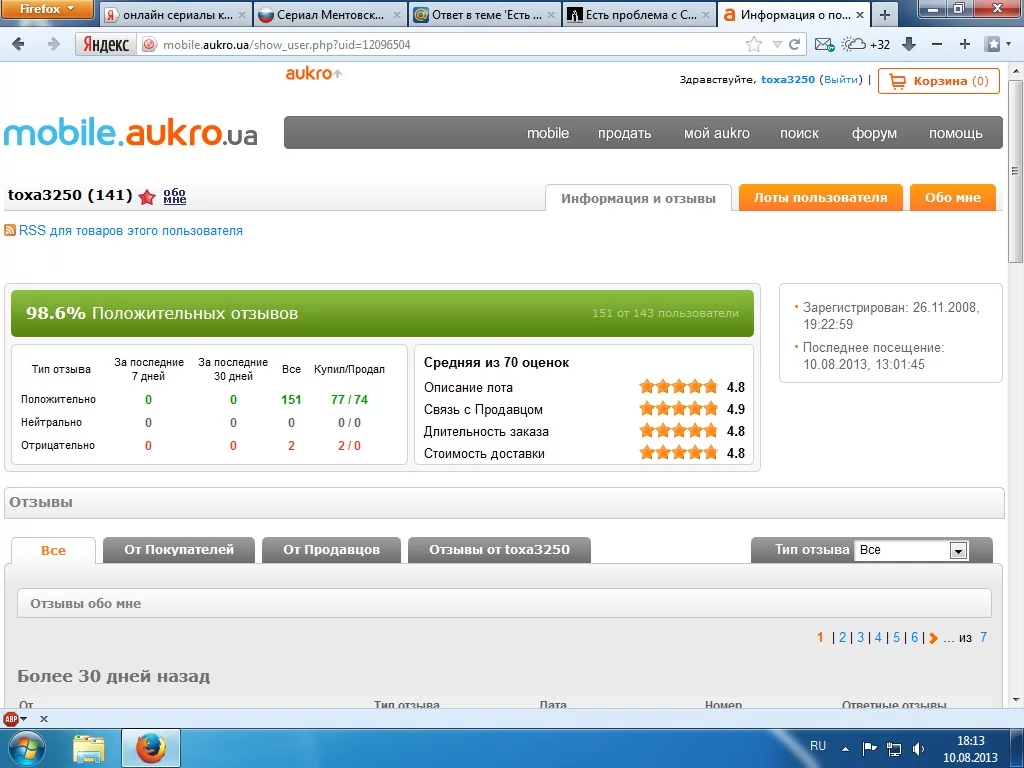Open Windows Start button

click(x=26, y=748)
